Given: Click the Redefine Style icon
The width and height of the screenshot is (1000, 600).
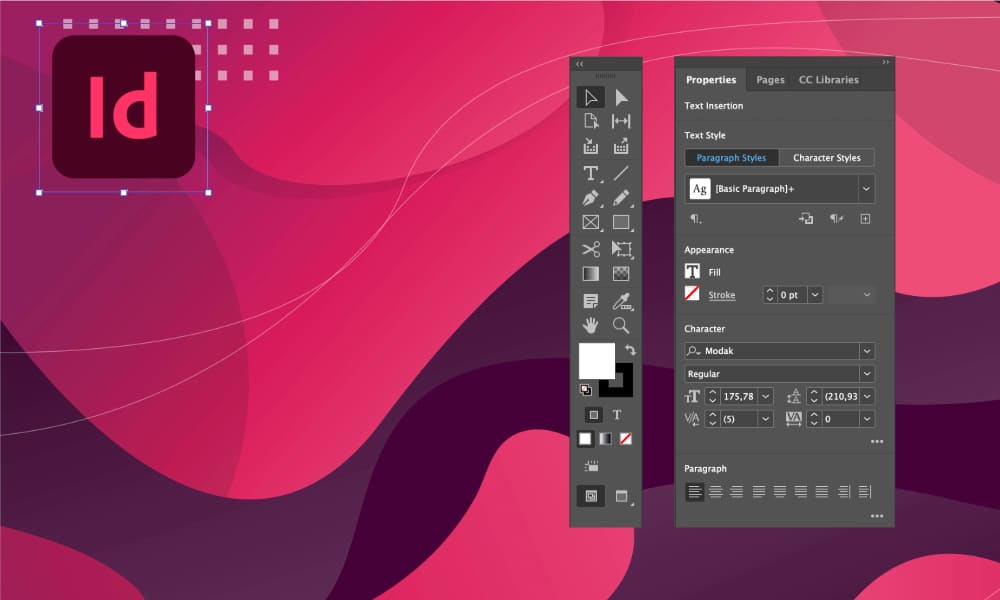Looking at the screenshot, I should (805, 219).
